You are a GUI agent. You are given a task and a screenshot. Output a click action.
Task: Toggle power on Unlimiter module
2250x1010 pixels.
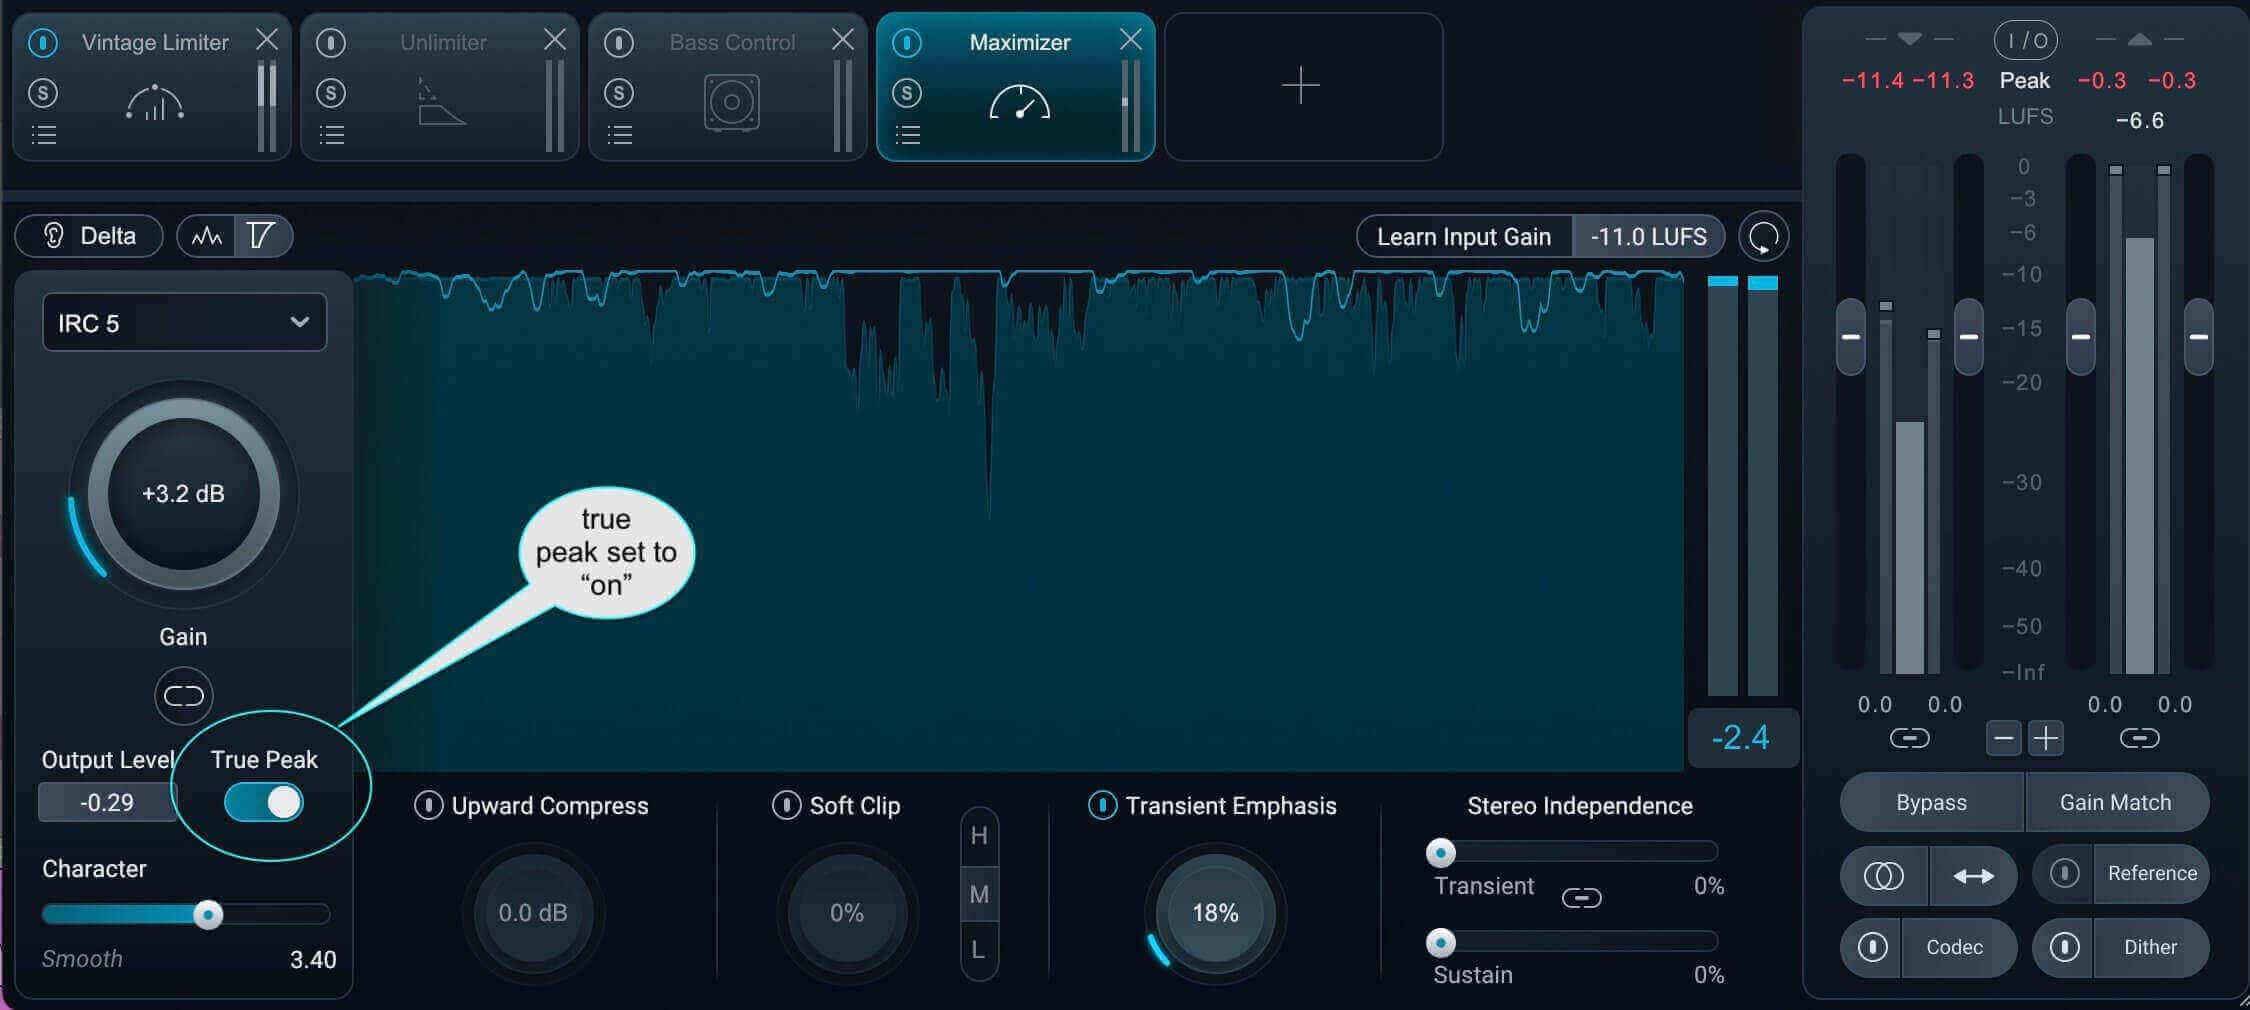pos(331,43)
